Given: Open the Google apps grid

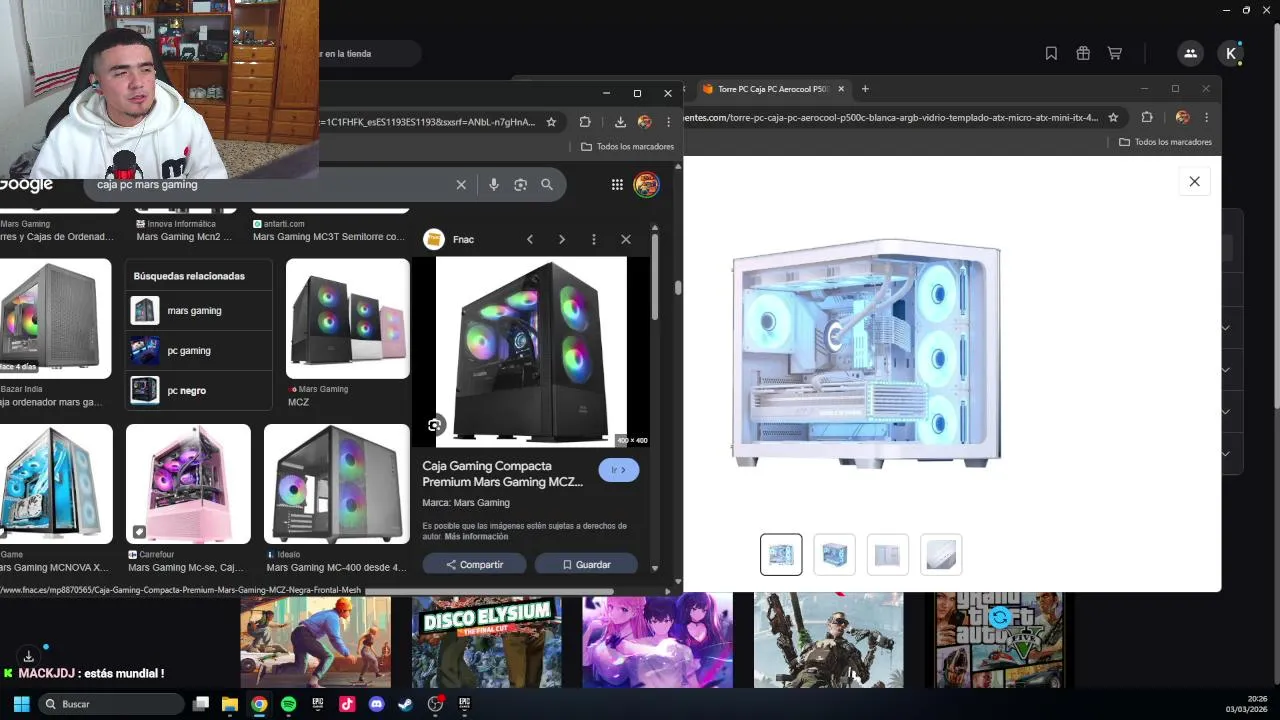Looking at the screenshot, I should point(617,185).
